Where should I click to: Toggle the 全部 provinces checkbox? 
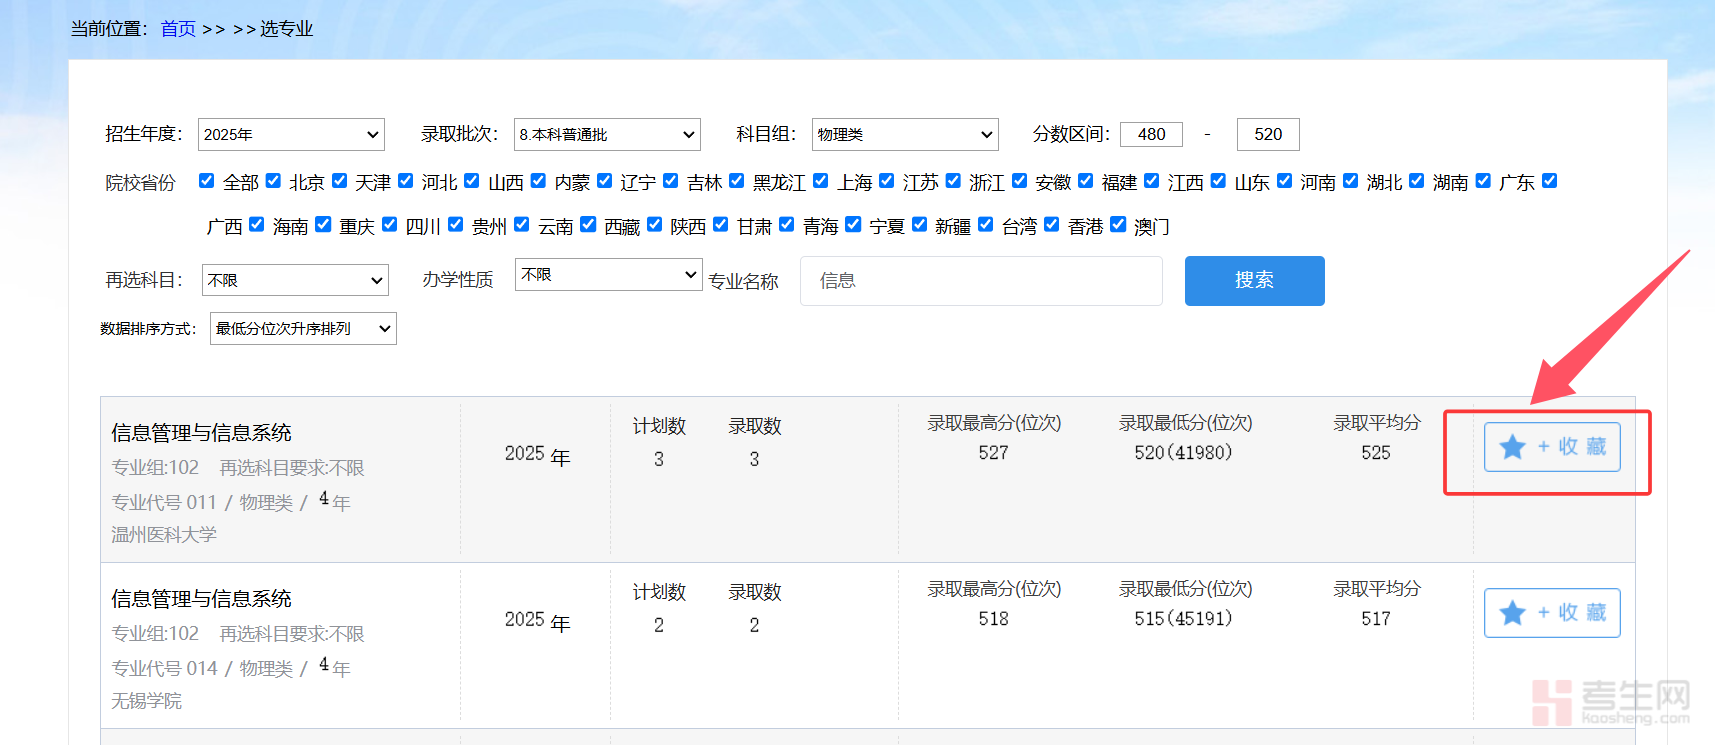tap(206, 181)
